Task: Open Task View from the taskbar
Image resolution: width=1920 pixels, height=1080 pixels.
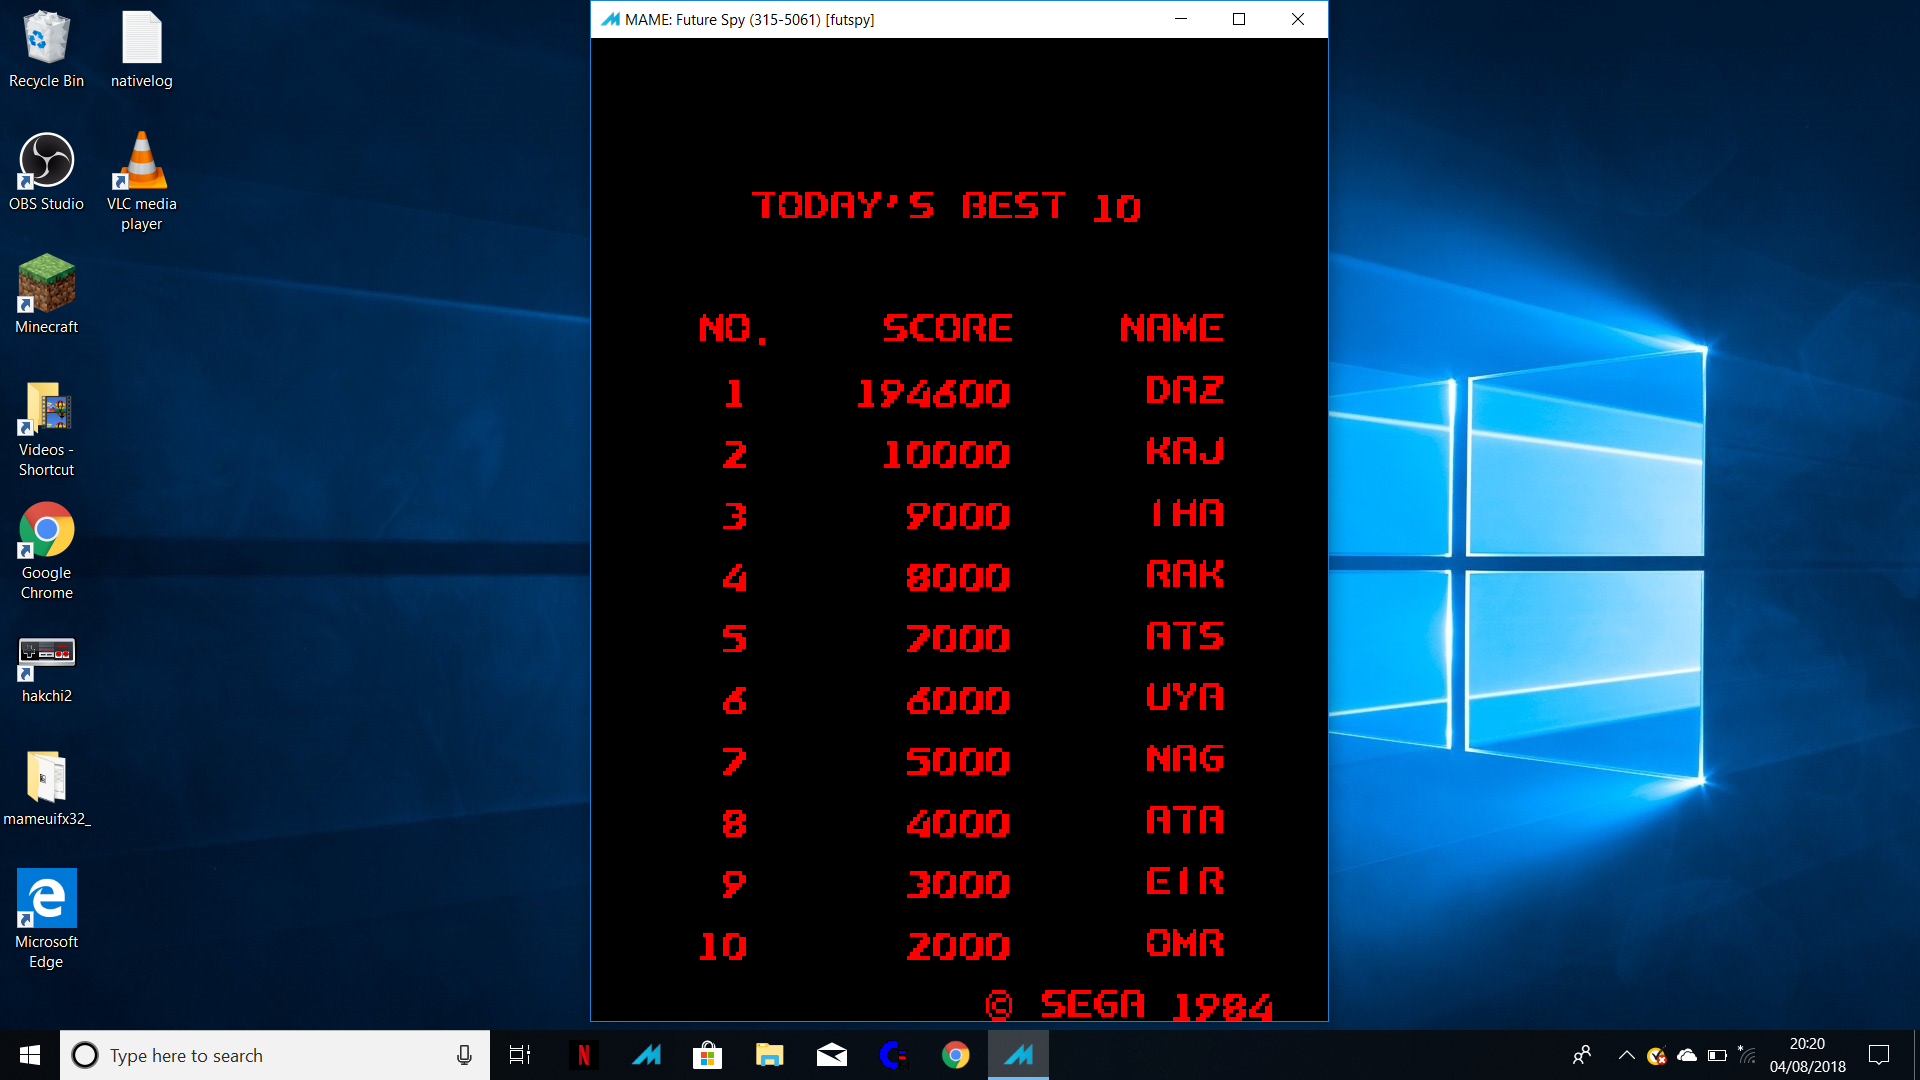Action: [520, 1055]
